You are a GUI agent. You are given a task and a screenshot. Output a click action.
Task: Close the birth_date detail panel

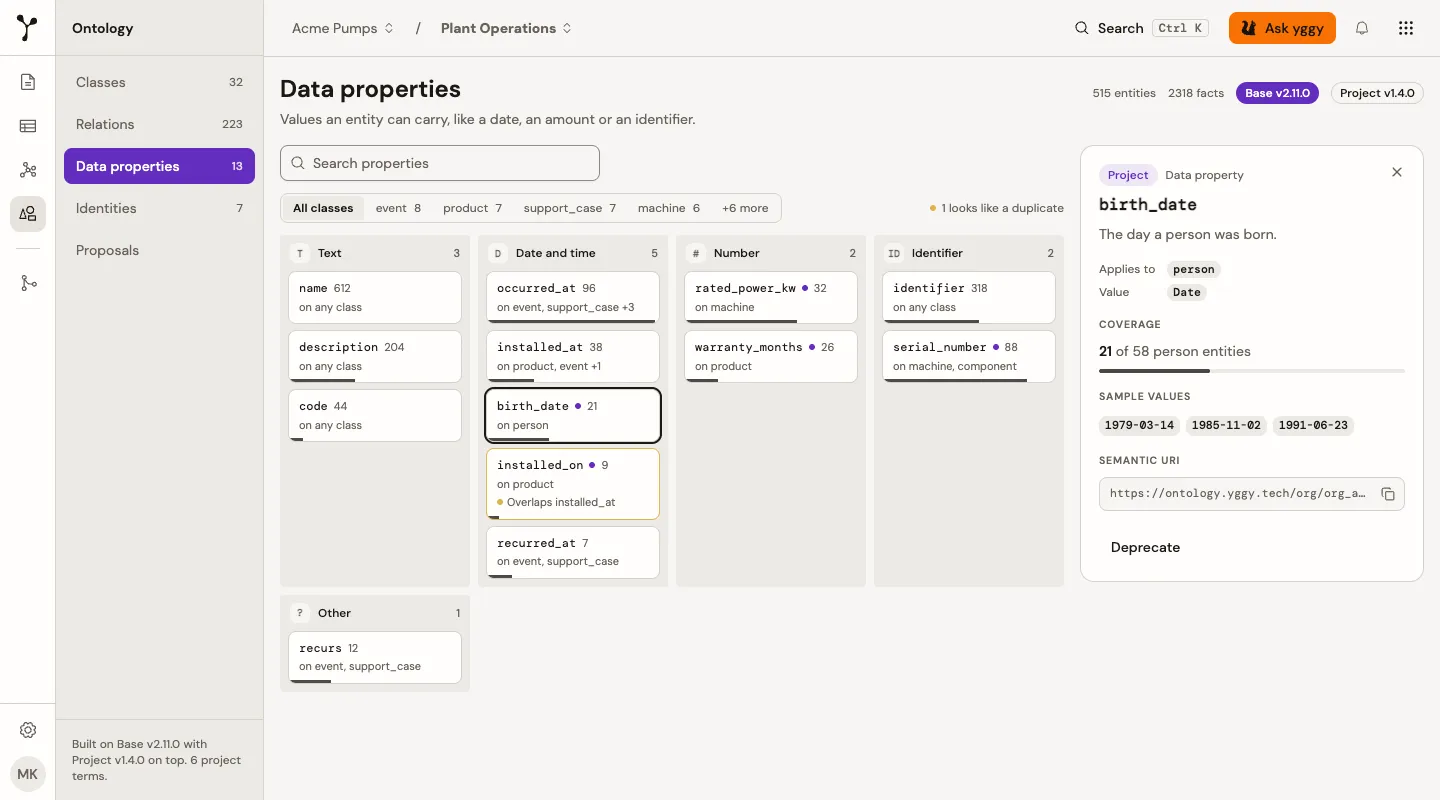coord(1397,172)
